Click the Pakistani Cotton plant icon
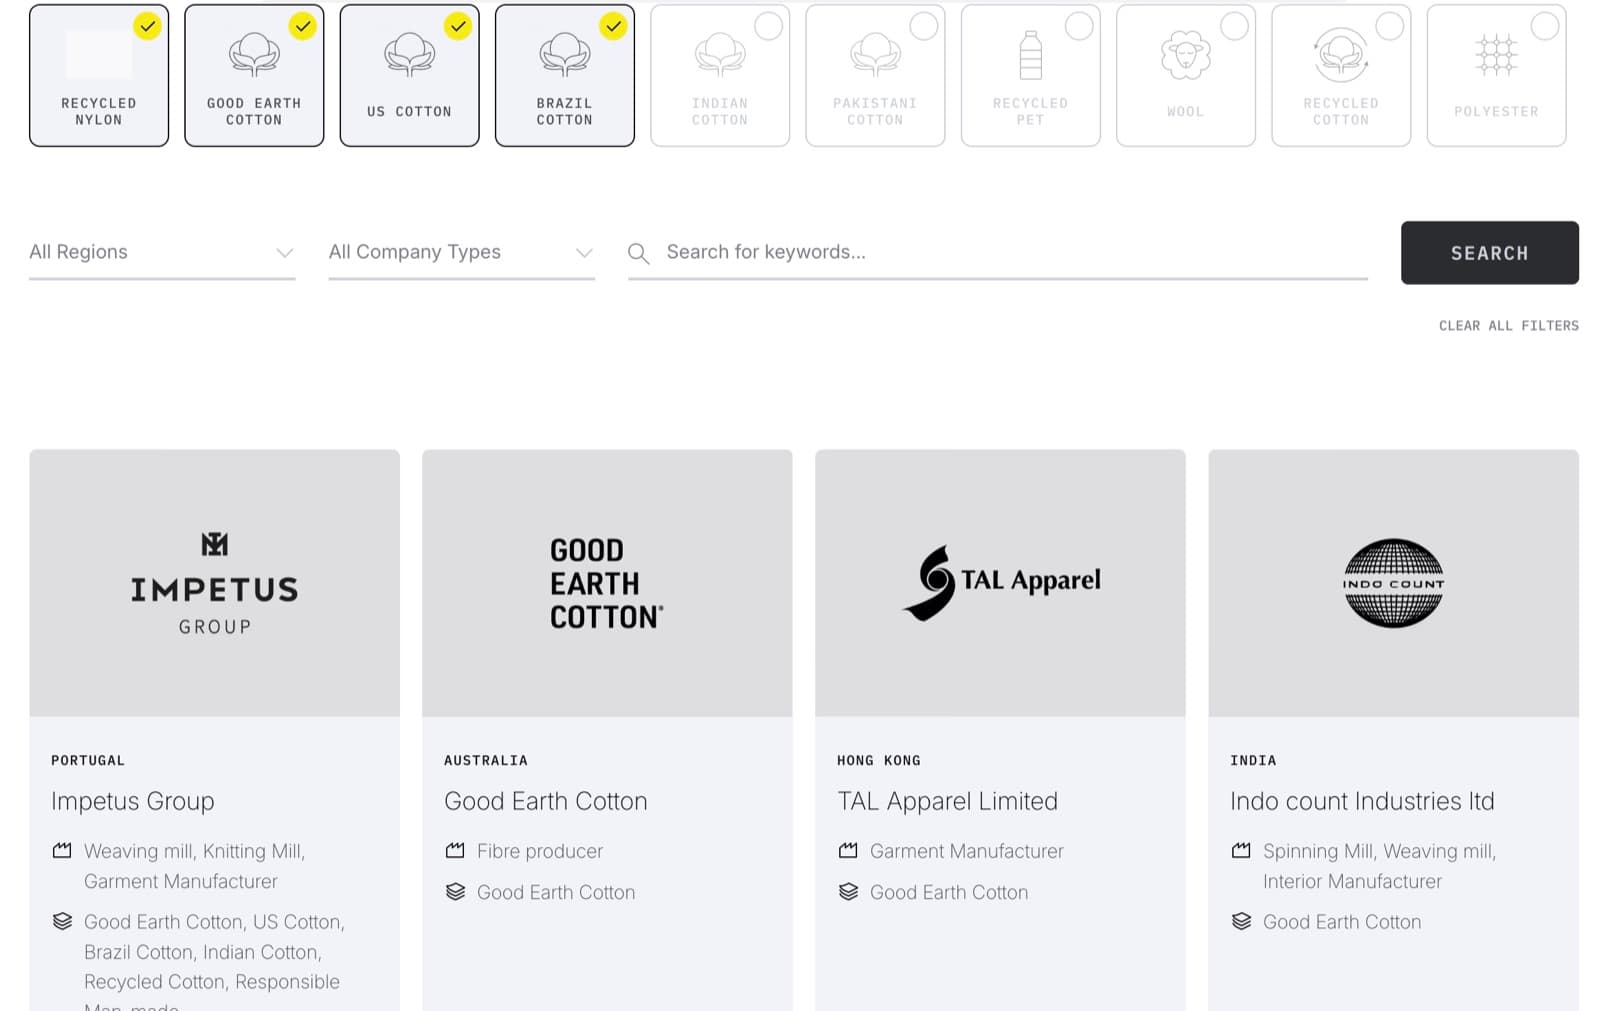The height and width of the screenshot is (1011, 1600). pyautogui.click(x=875, y=55)
